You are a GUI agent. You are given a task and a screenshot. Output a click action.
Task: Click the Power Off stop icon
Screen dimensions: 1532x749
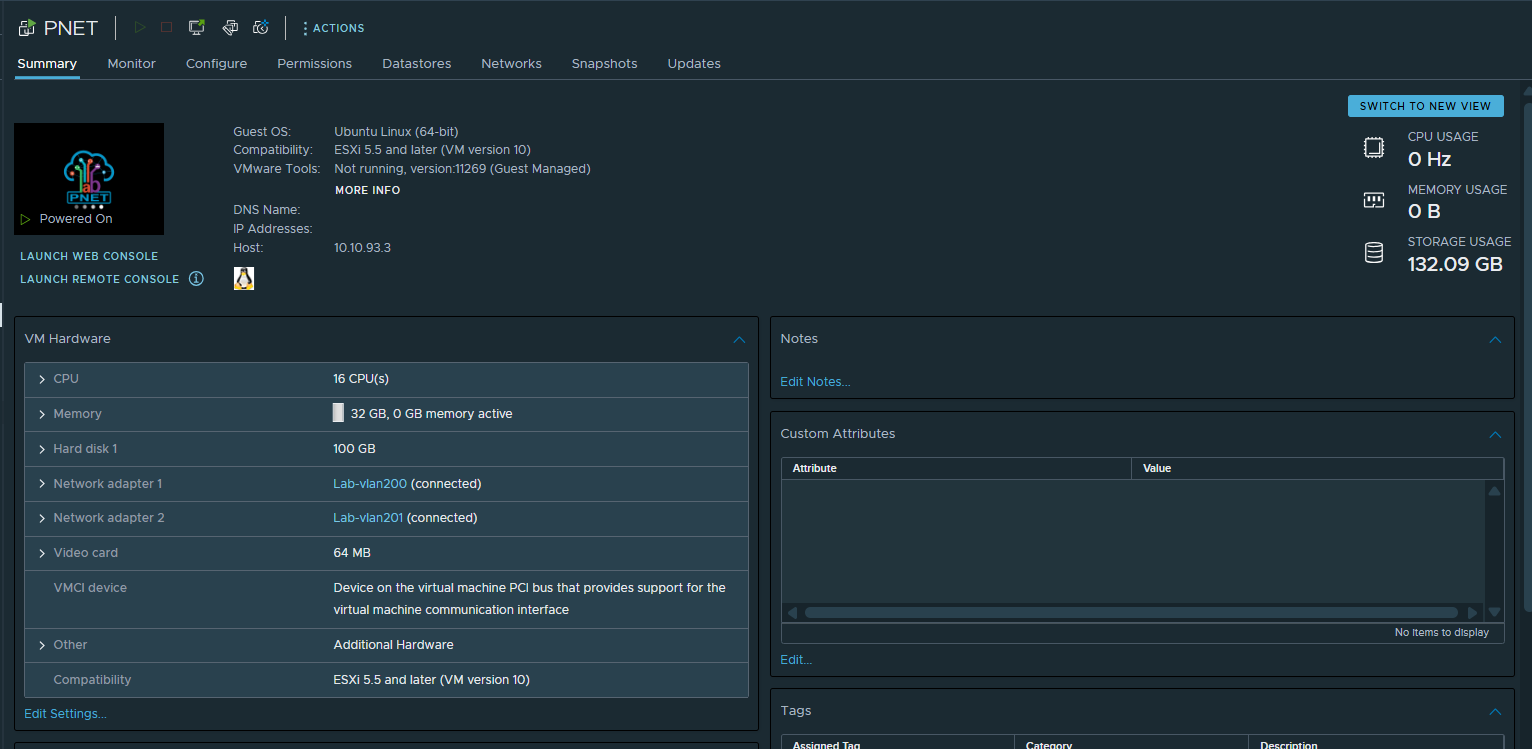click(x=167, y=28)
